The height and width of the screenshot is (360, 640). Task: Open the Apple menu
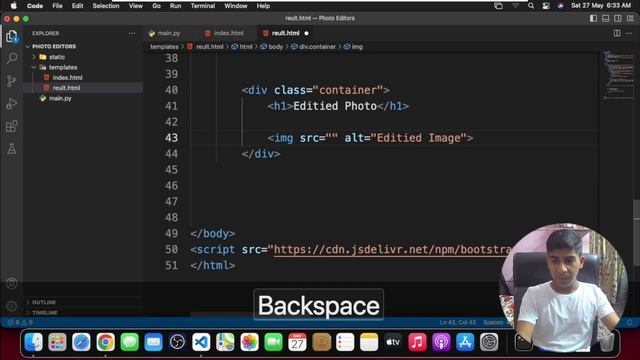click(14, 6)
